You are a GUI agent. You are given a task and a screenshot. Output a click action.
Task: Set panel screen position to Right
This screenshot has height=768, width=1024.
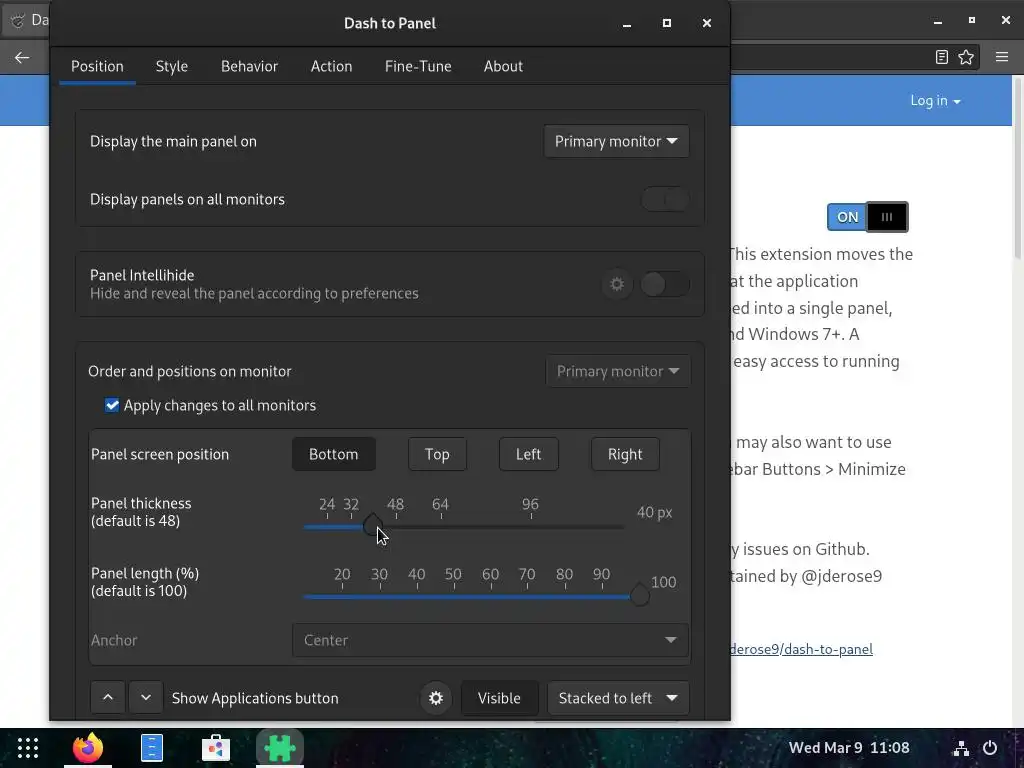click(x=625, y=454)
